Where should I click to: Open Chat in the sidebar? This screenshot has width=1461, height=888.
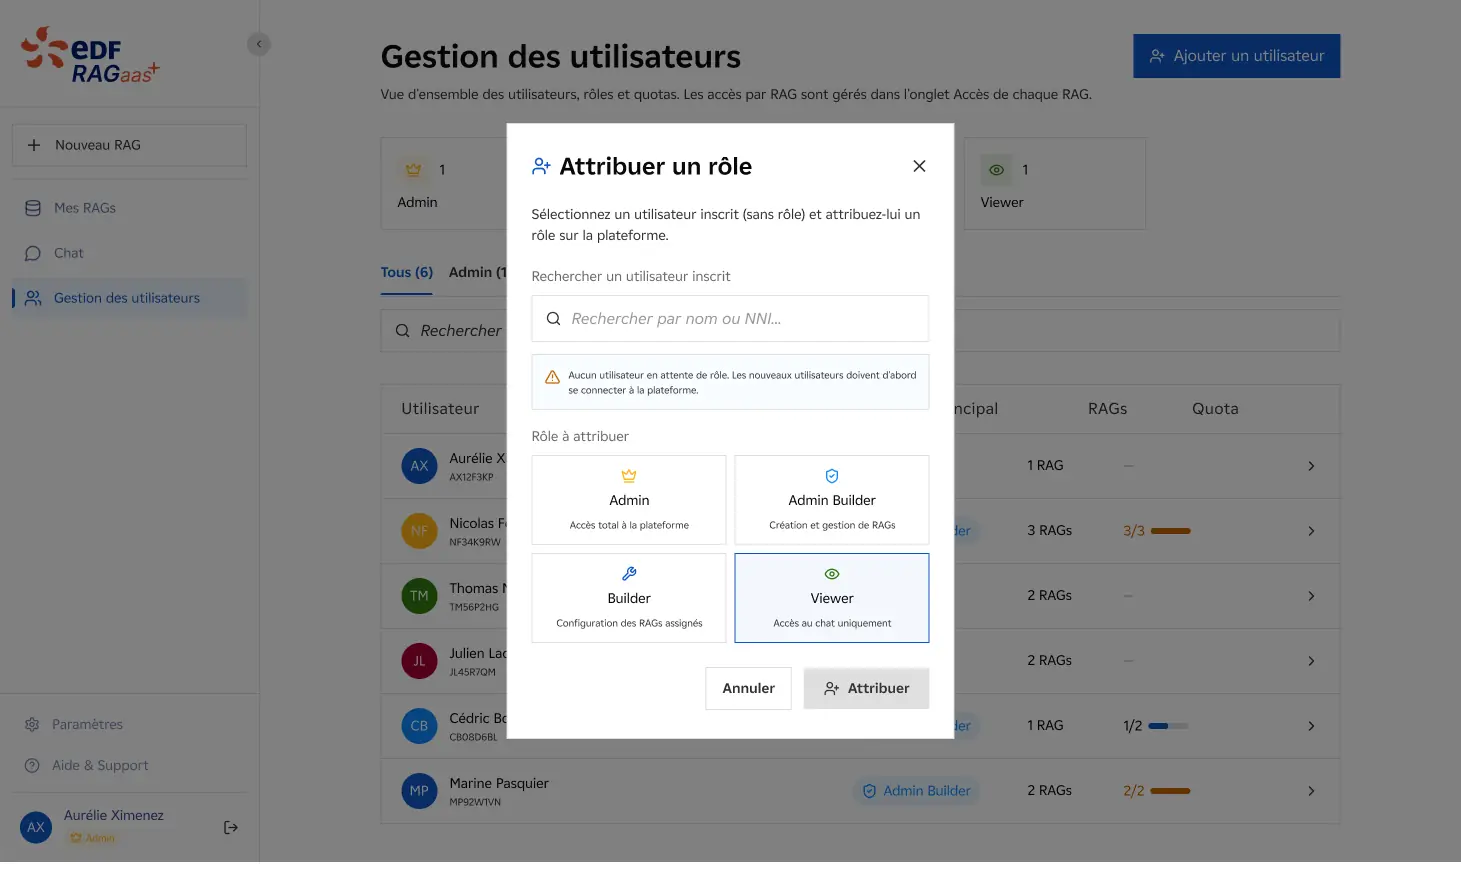point(129,253)
